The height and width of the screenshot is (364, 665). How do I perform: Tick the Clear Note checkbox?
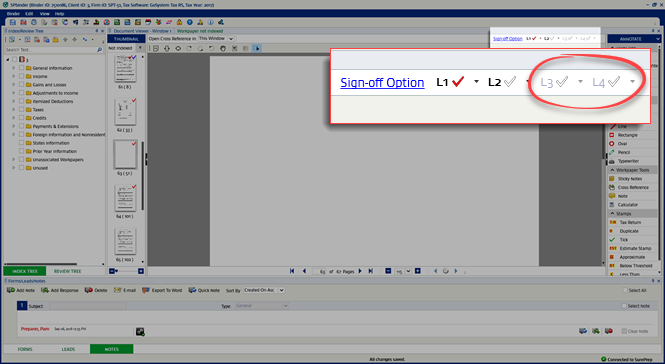click(624, 331)
